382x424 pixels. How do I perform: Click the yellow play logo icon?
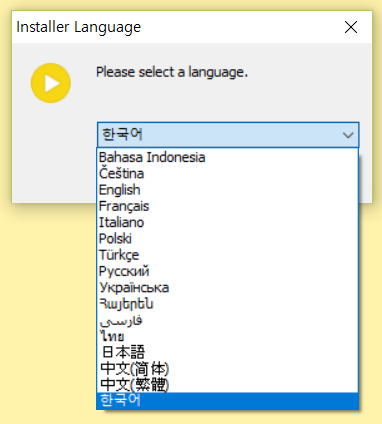(51, 83)
